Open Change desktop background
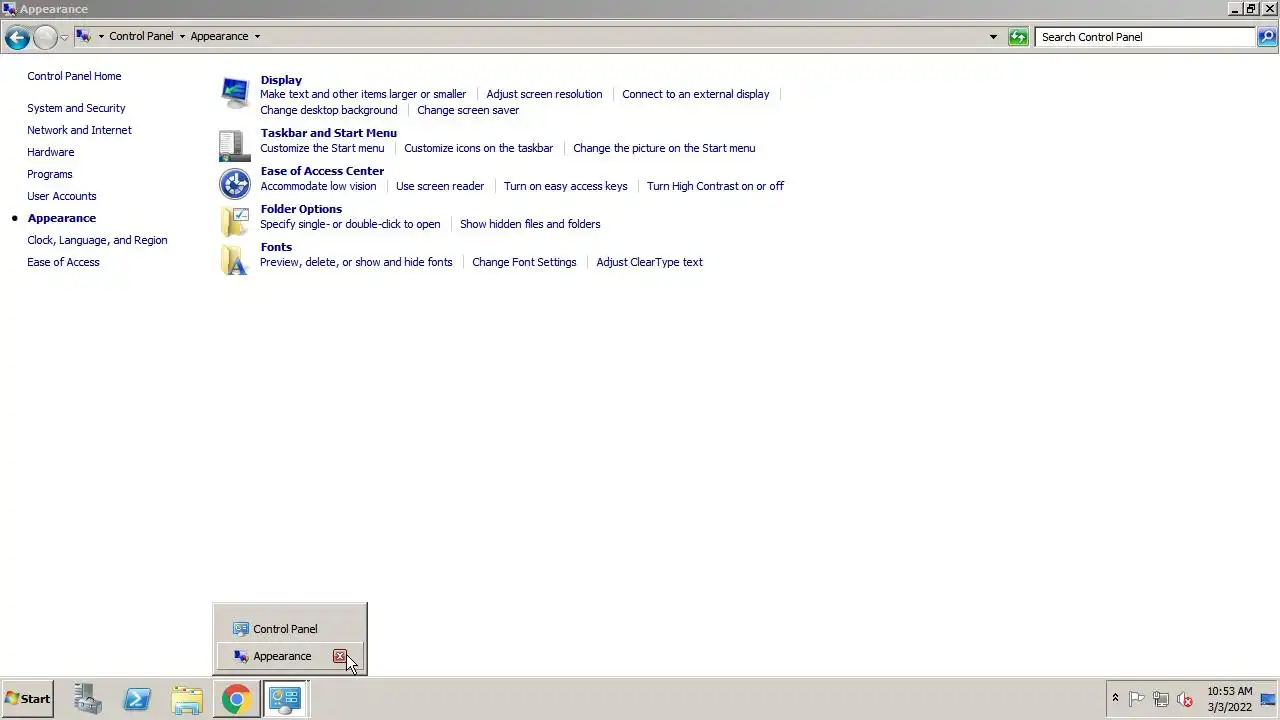The height and width of the screenshot is (720, 1280). [328, 110]
